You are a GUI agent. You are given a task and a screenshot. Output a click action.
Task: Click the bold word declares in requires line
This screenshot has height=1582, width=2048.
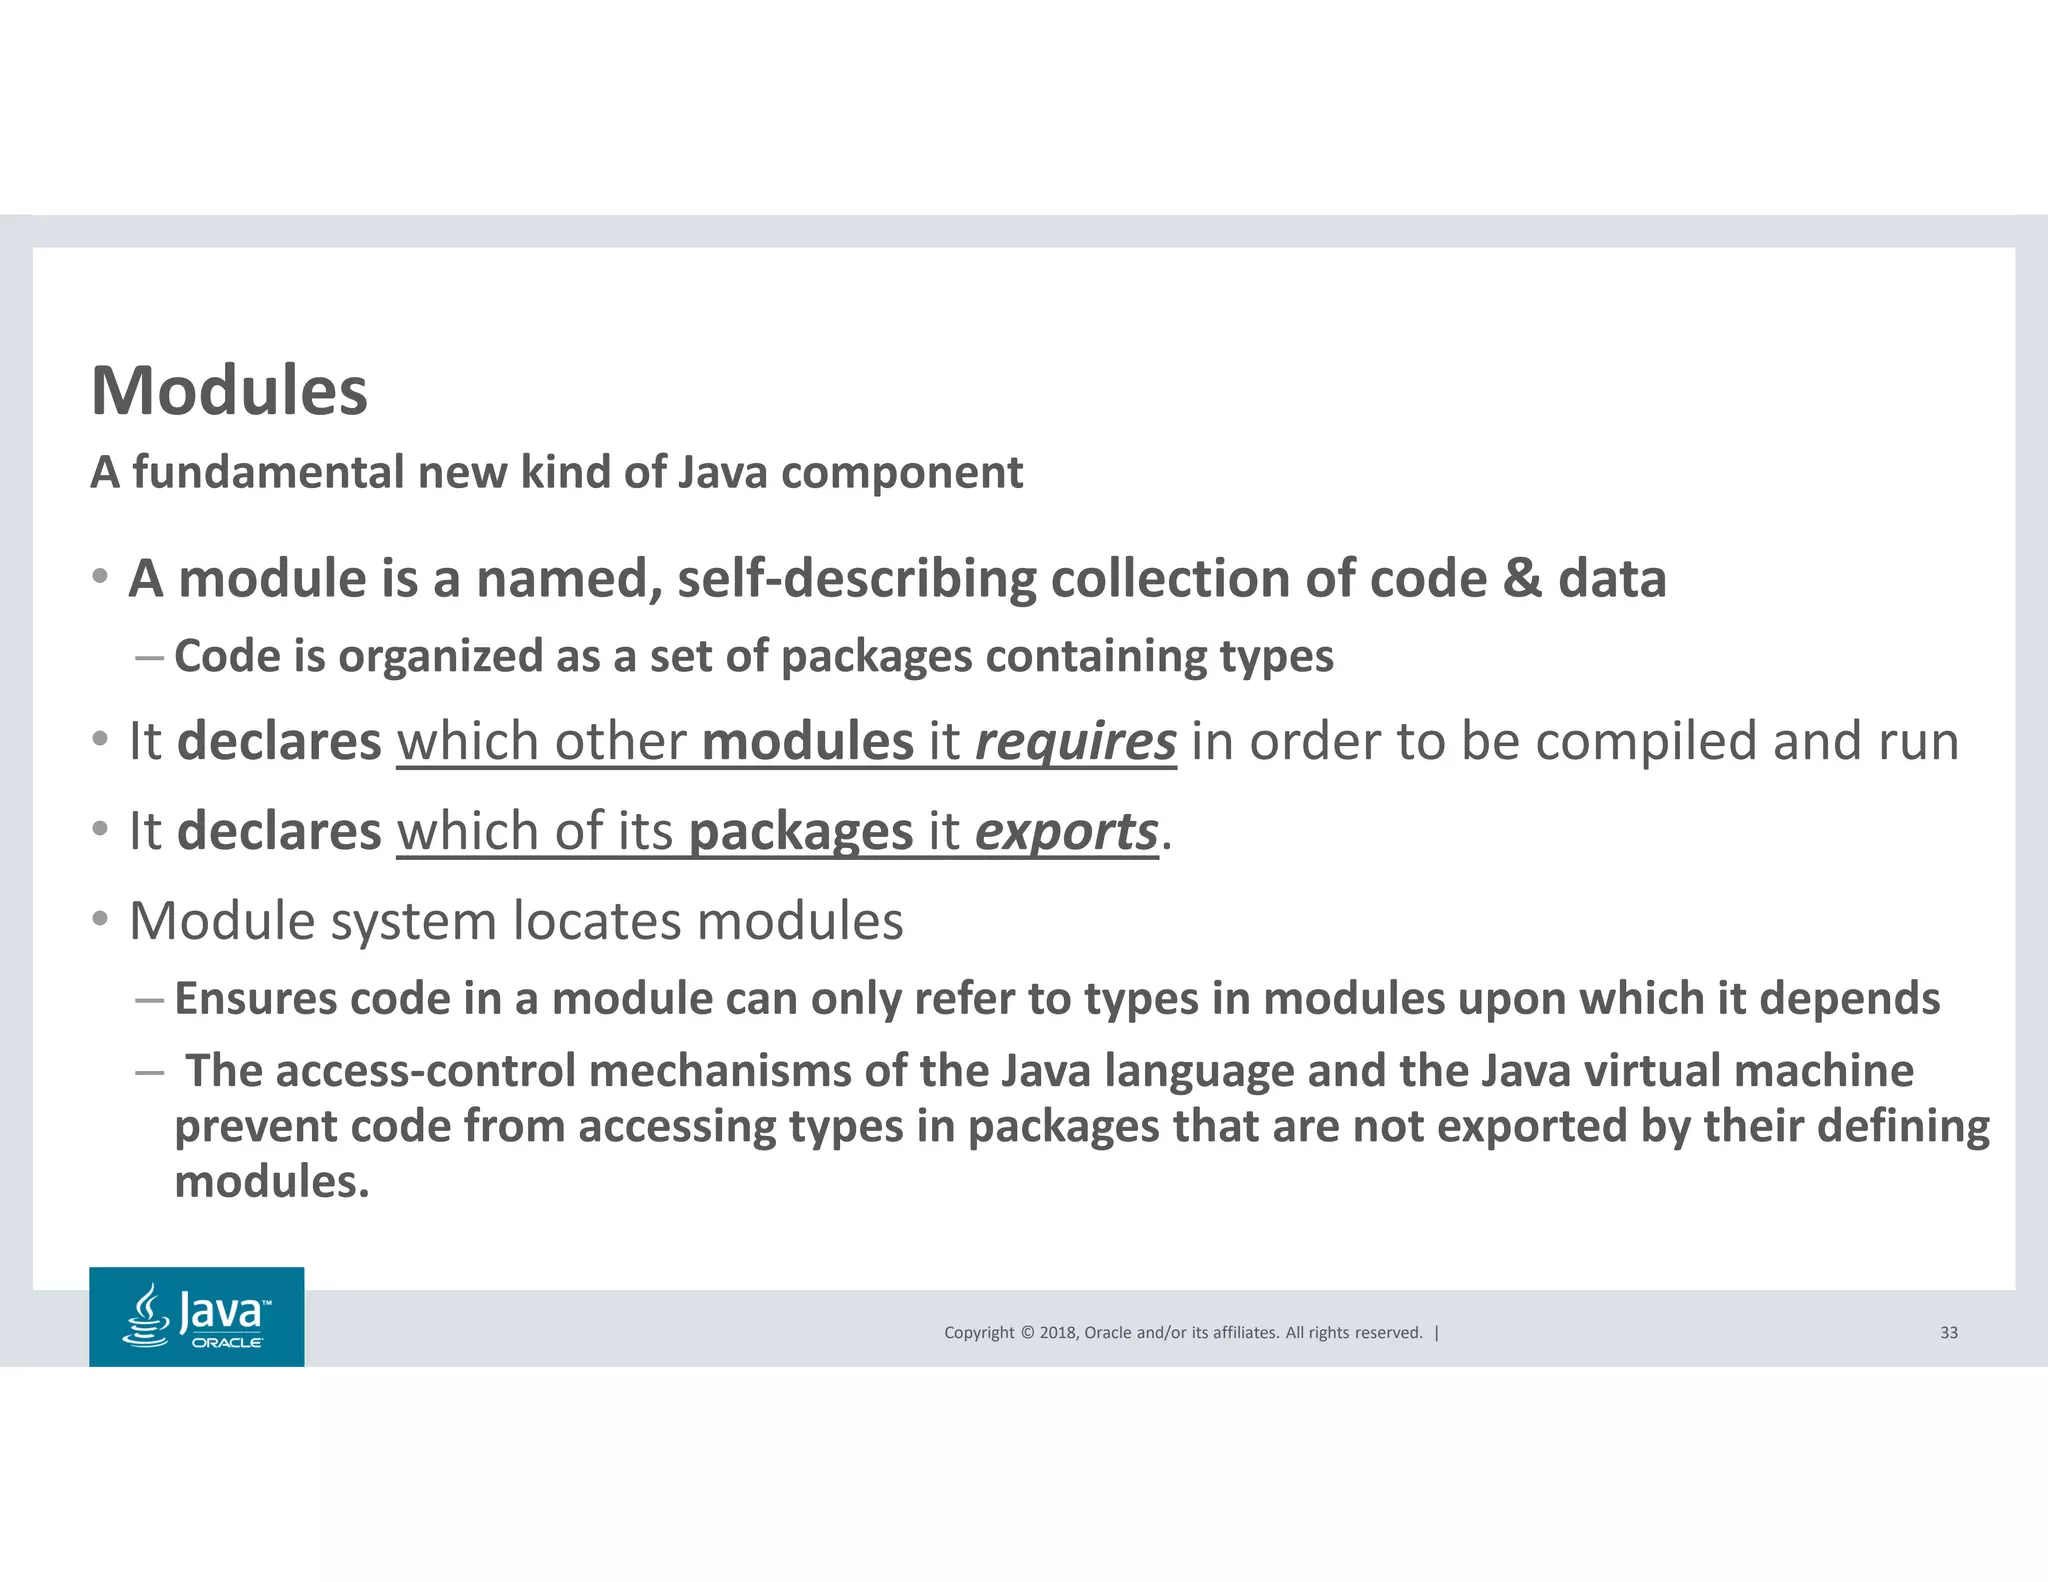279,741
